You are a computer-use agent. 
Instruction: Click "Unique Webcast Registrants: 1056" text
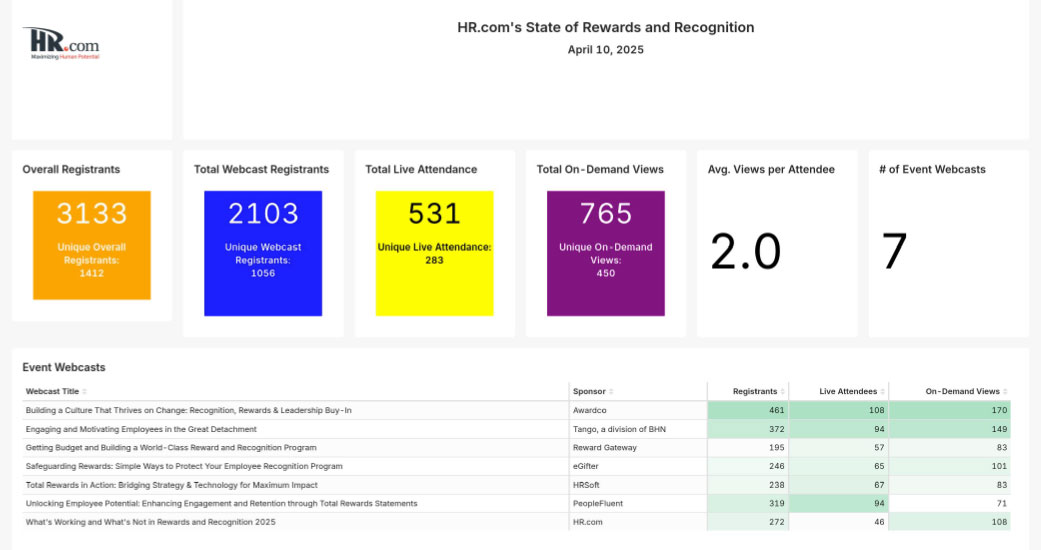[263, 260]
